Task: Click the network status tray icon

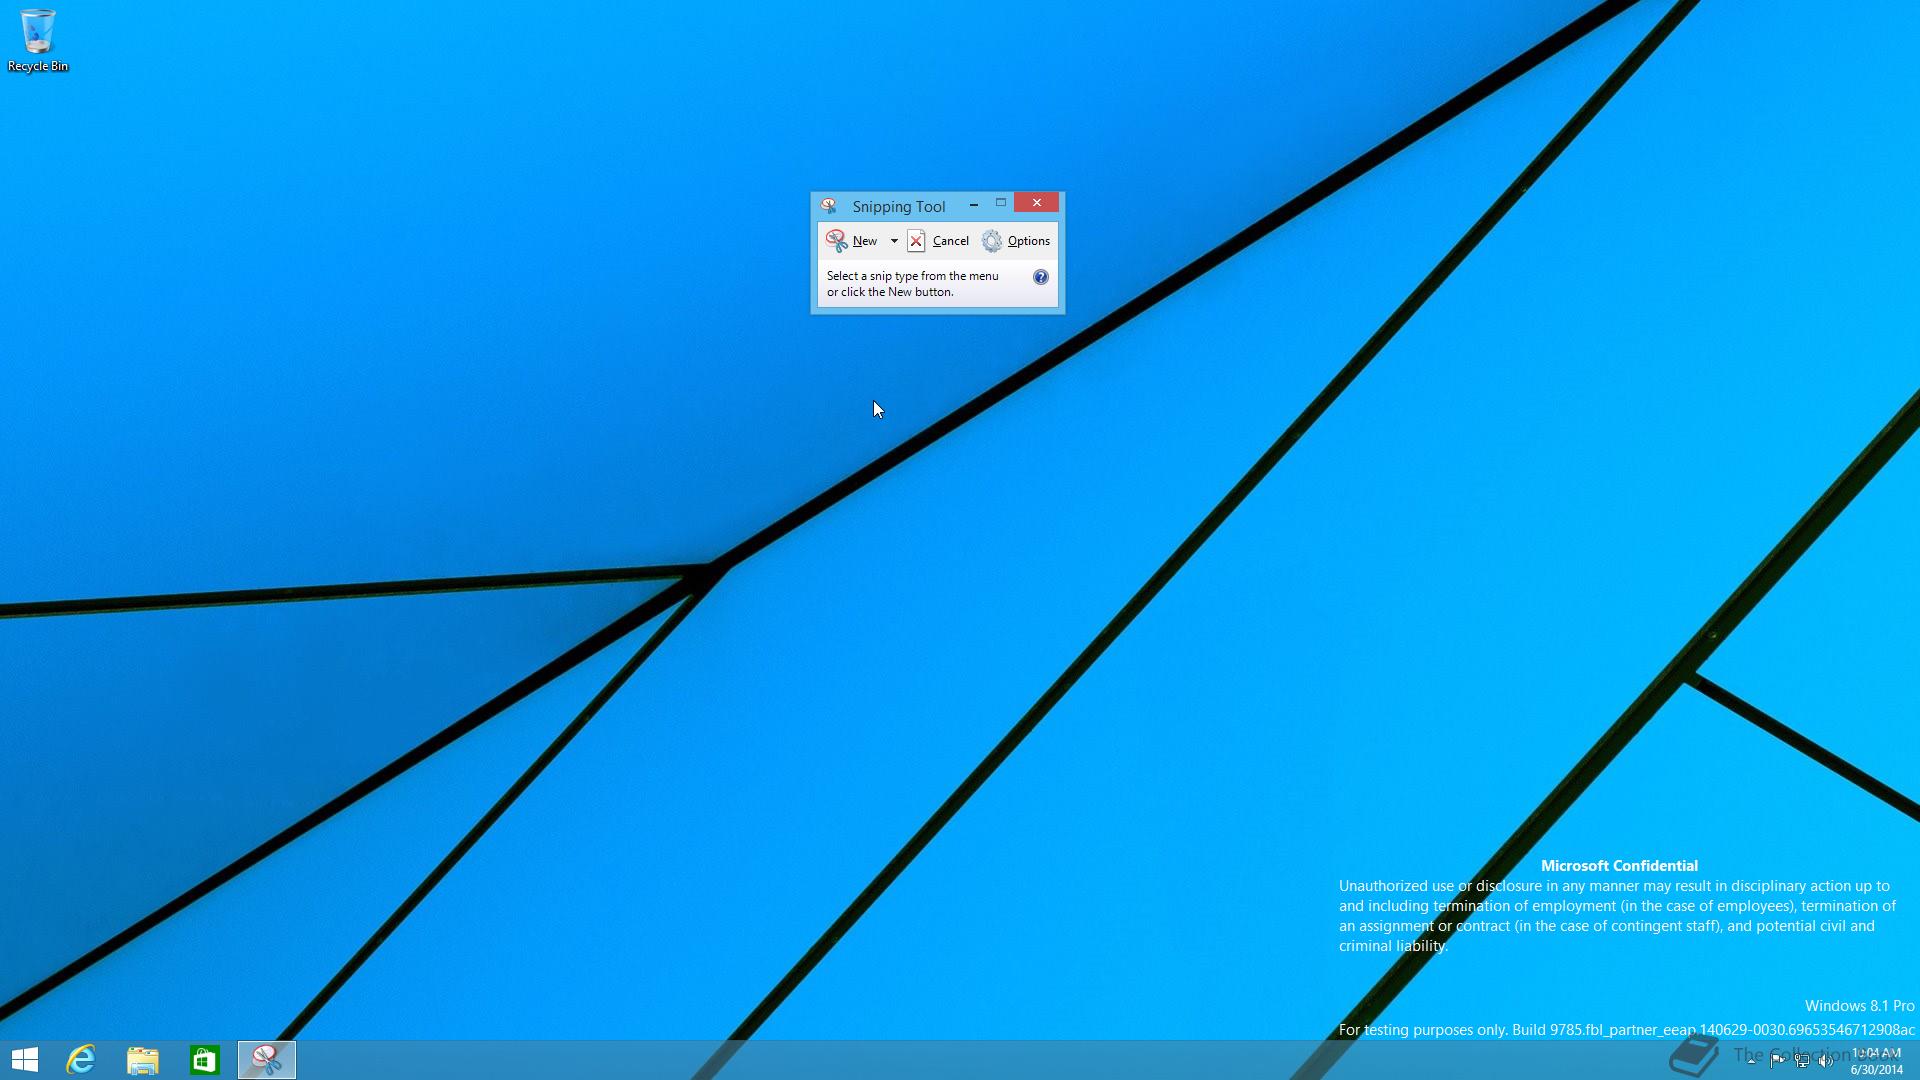Action: click(x=1802, y=1061)
